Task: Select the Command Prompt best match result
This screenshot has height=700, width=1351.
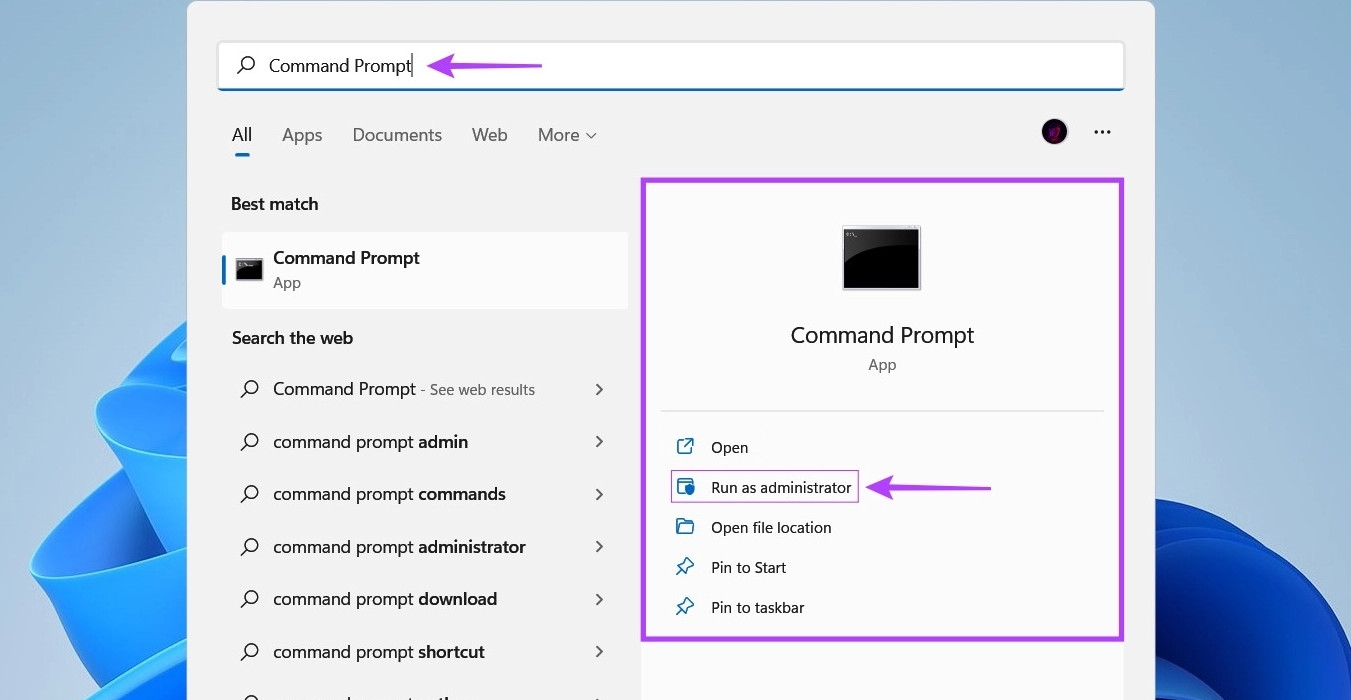Action: click(x=425, y=270)
